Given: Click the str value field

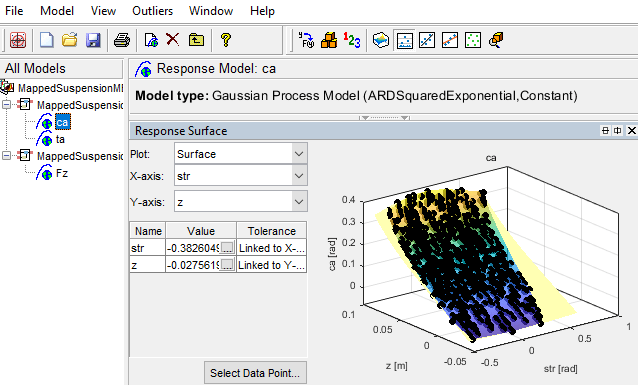Looking at the screenshot, I should click(x=193, y=247).
